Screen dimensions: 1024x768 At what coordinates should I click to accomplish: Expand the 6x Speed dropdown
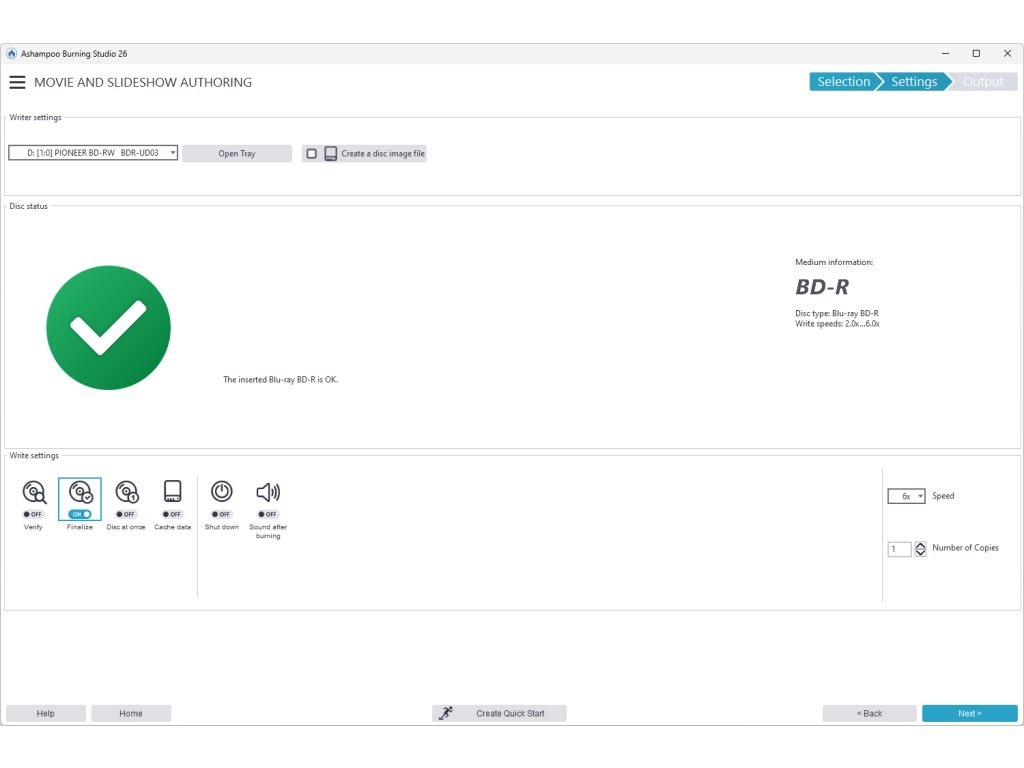coord(906,496)
